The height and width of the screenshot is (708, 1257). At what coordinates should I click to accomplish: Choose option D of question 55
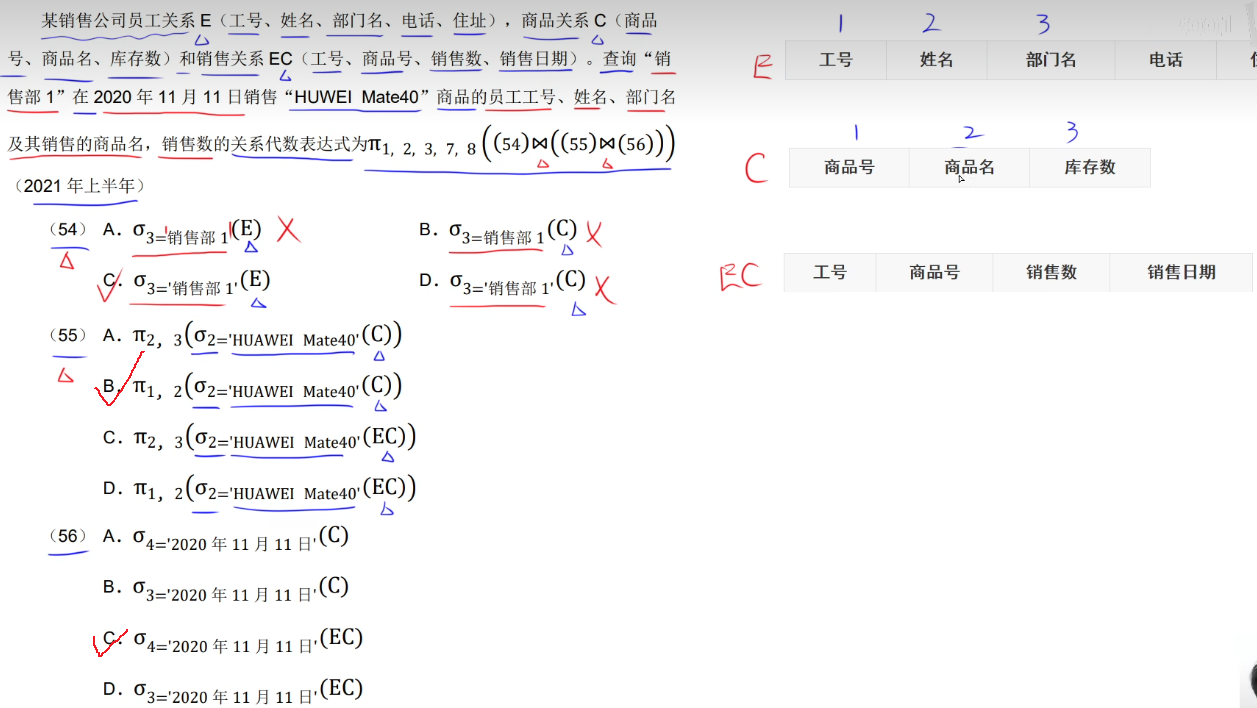259,490
